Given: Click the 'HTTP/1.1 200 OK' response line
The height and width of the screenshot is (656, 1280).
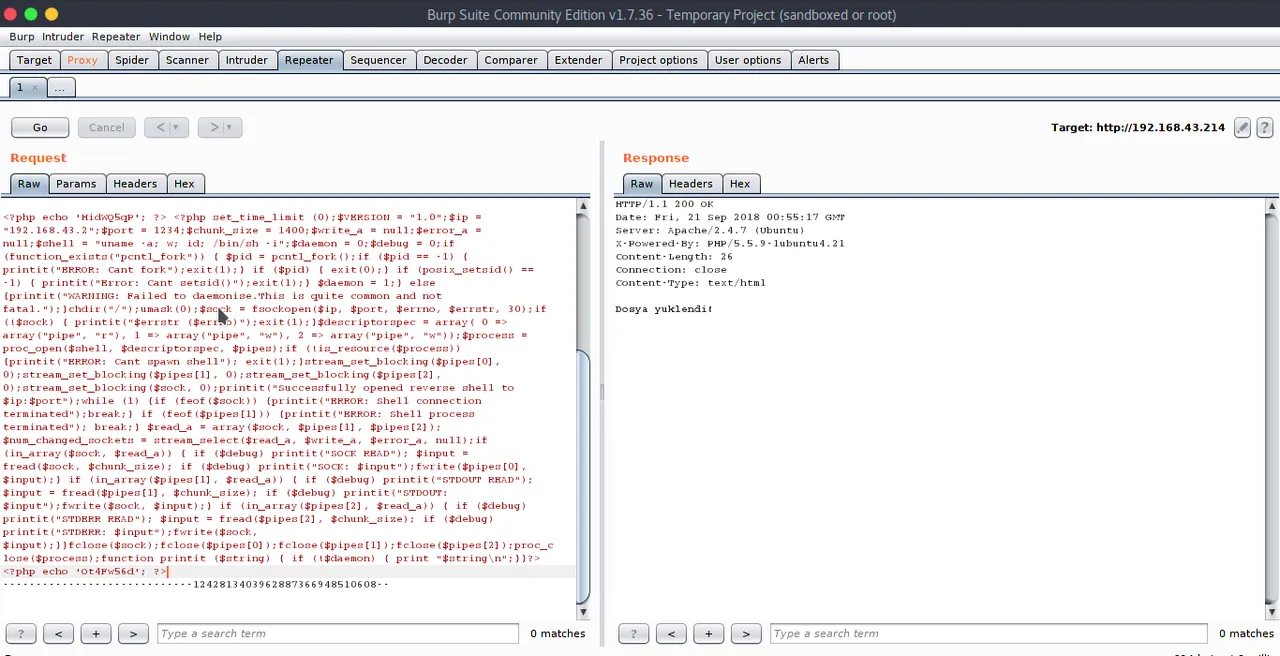Looking at the screenshot, I should (x=664, y=204).
